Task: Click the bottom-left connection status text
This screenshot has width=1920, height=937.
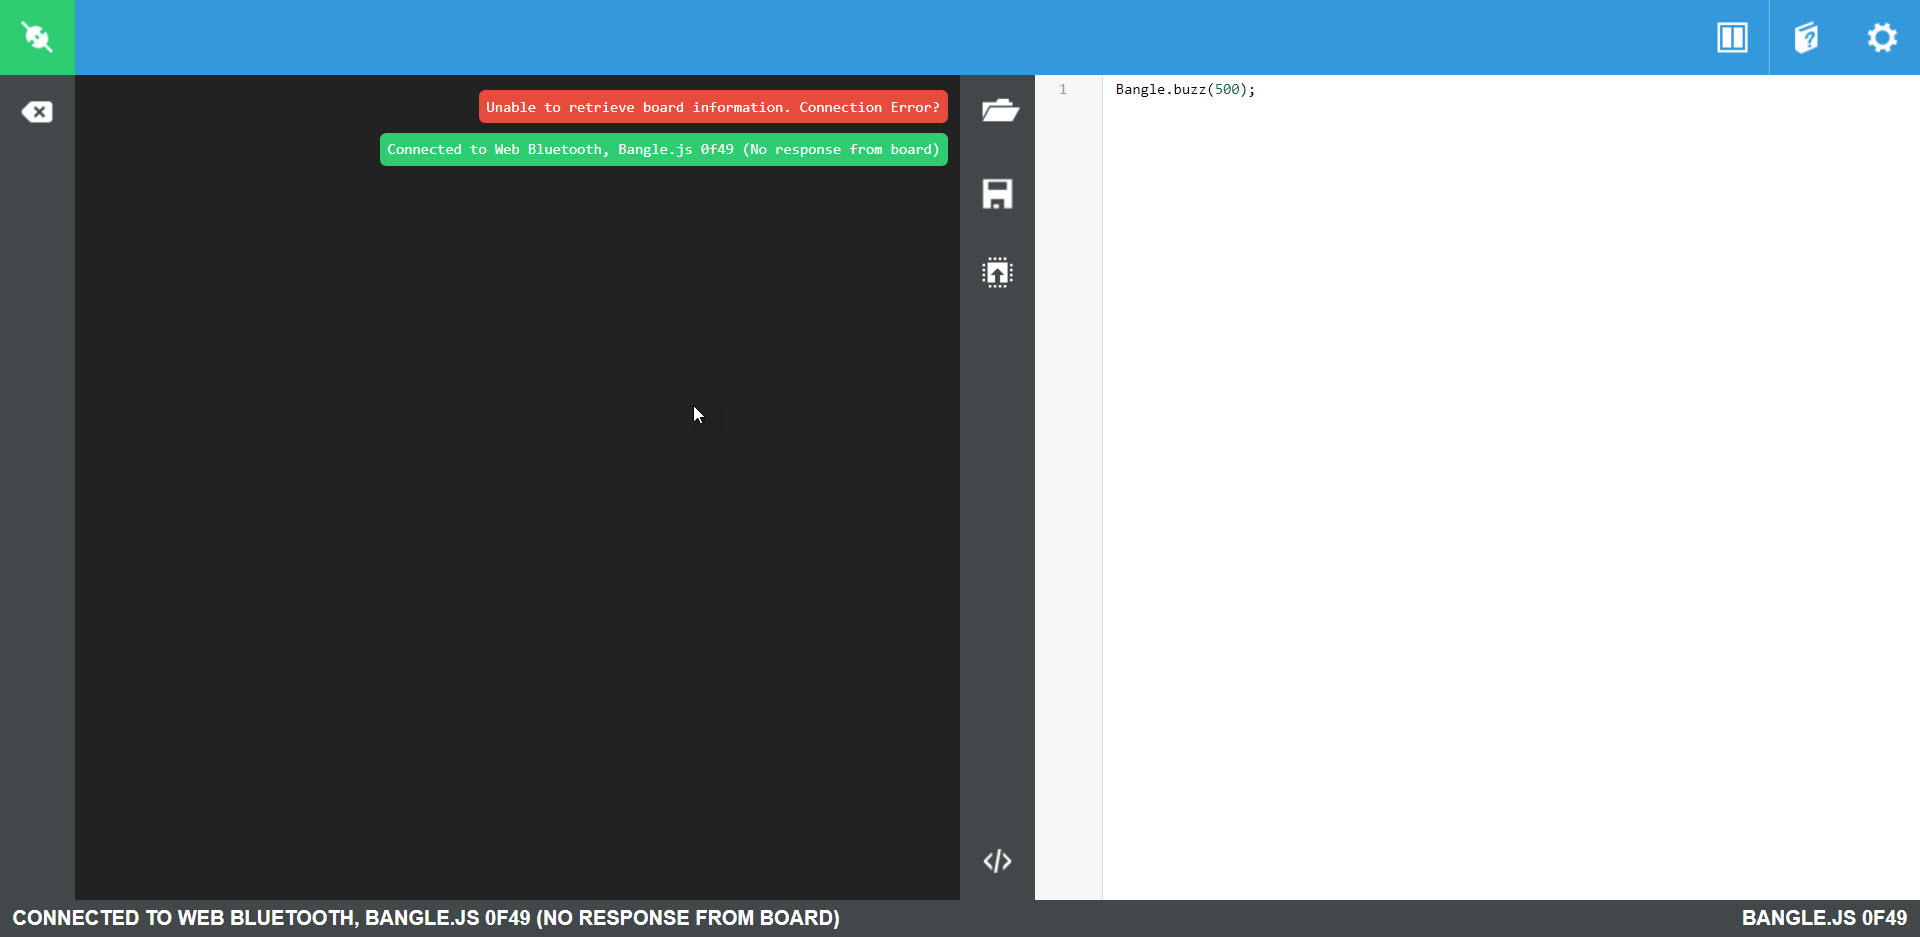Action: tap(425, 918)
